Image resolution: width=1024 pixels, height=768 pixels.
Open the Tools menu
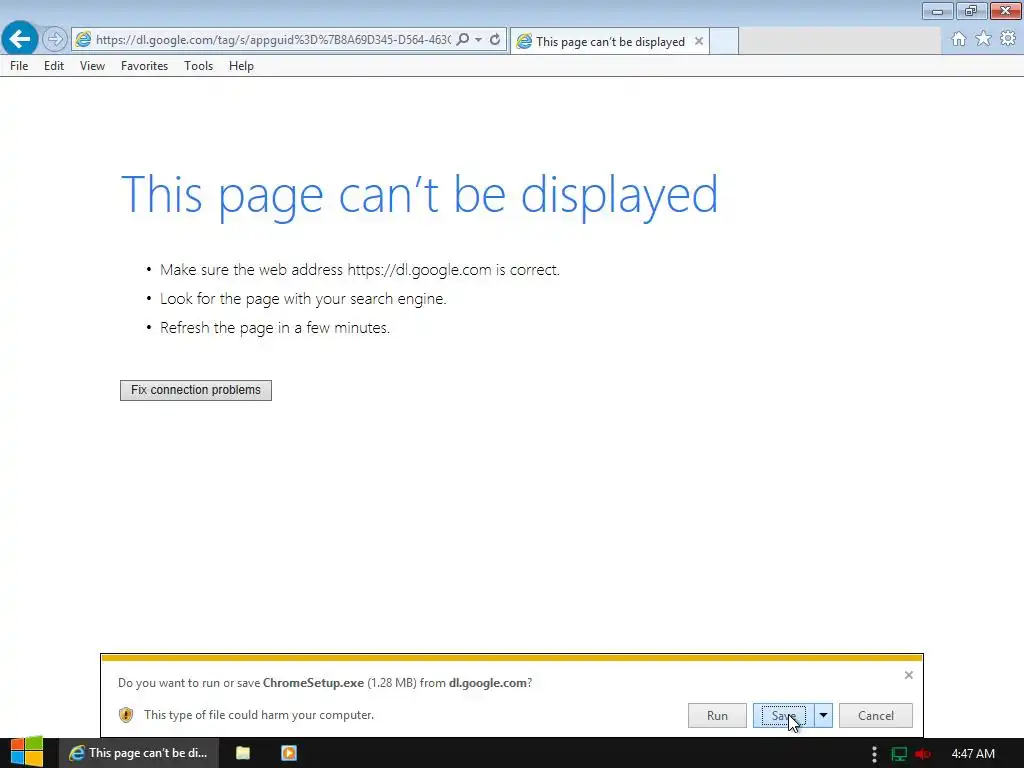[199, 66]
